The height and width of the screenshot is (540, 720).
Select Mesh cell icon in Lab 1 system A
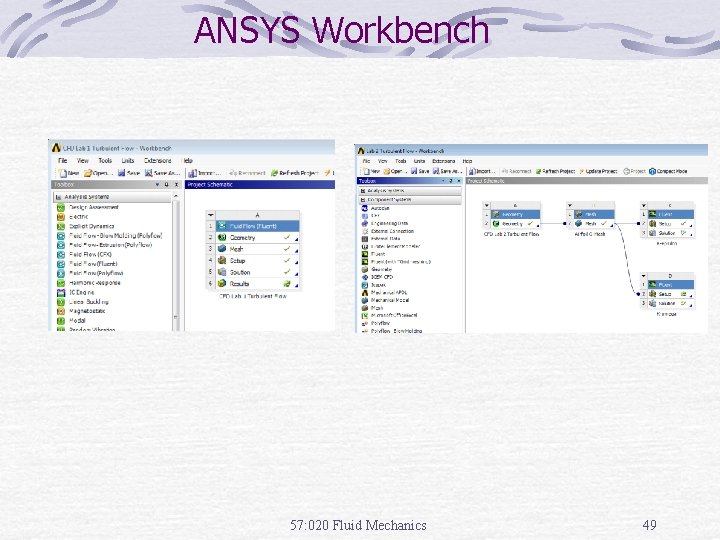[222, 248]
